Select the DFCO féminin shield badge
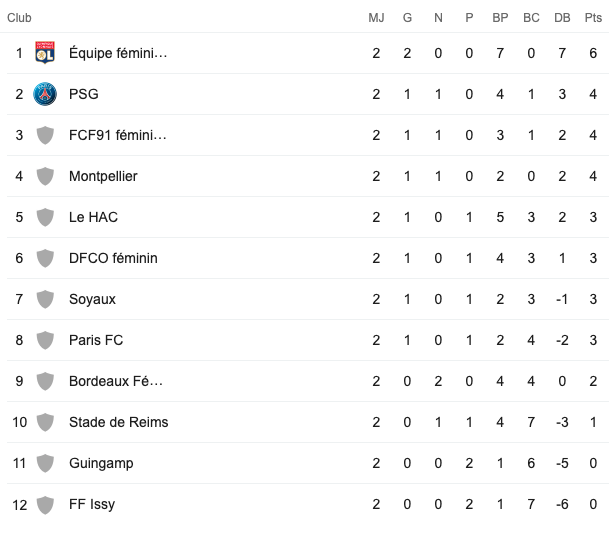The width and height of the screenshot is (609, 547). [x=45, y=258]
